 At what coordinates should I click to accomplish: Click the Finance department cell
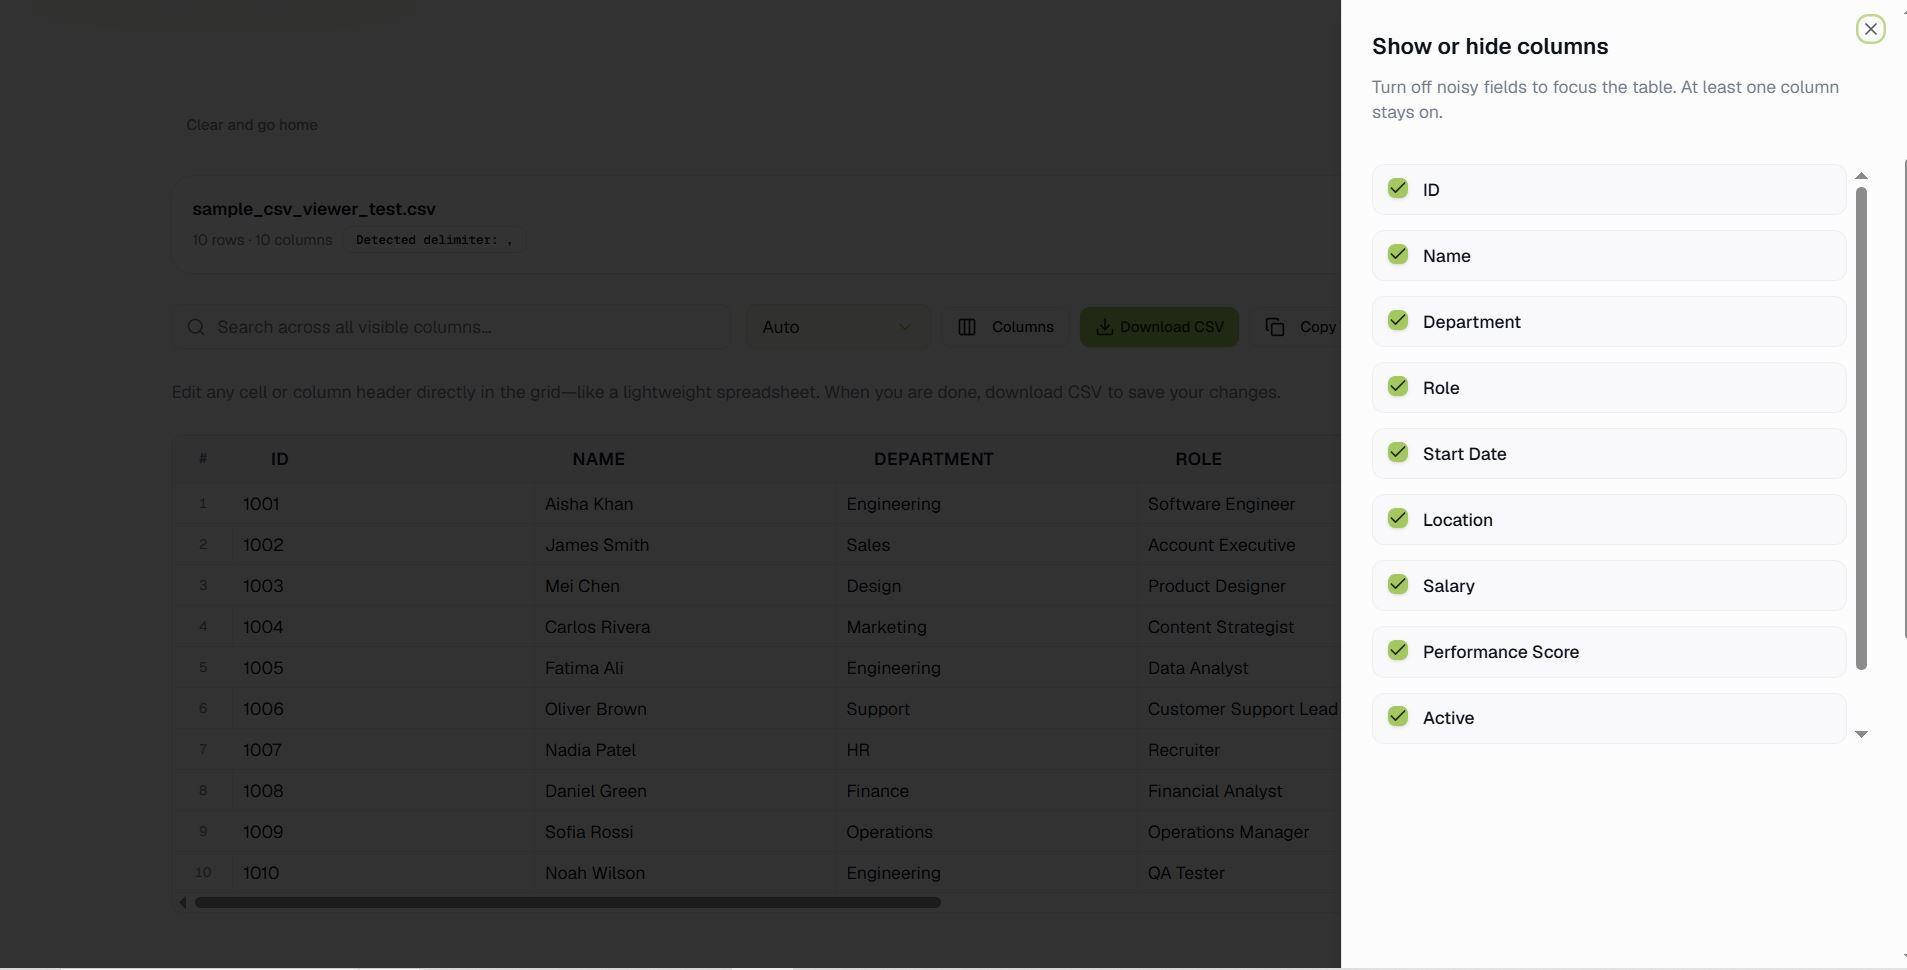click(x=987, y=791)
